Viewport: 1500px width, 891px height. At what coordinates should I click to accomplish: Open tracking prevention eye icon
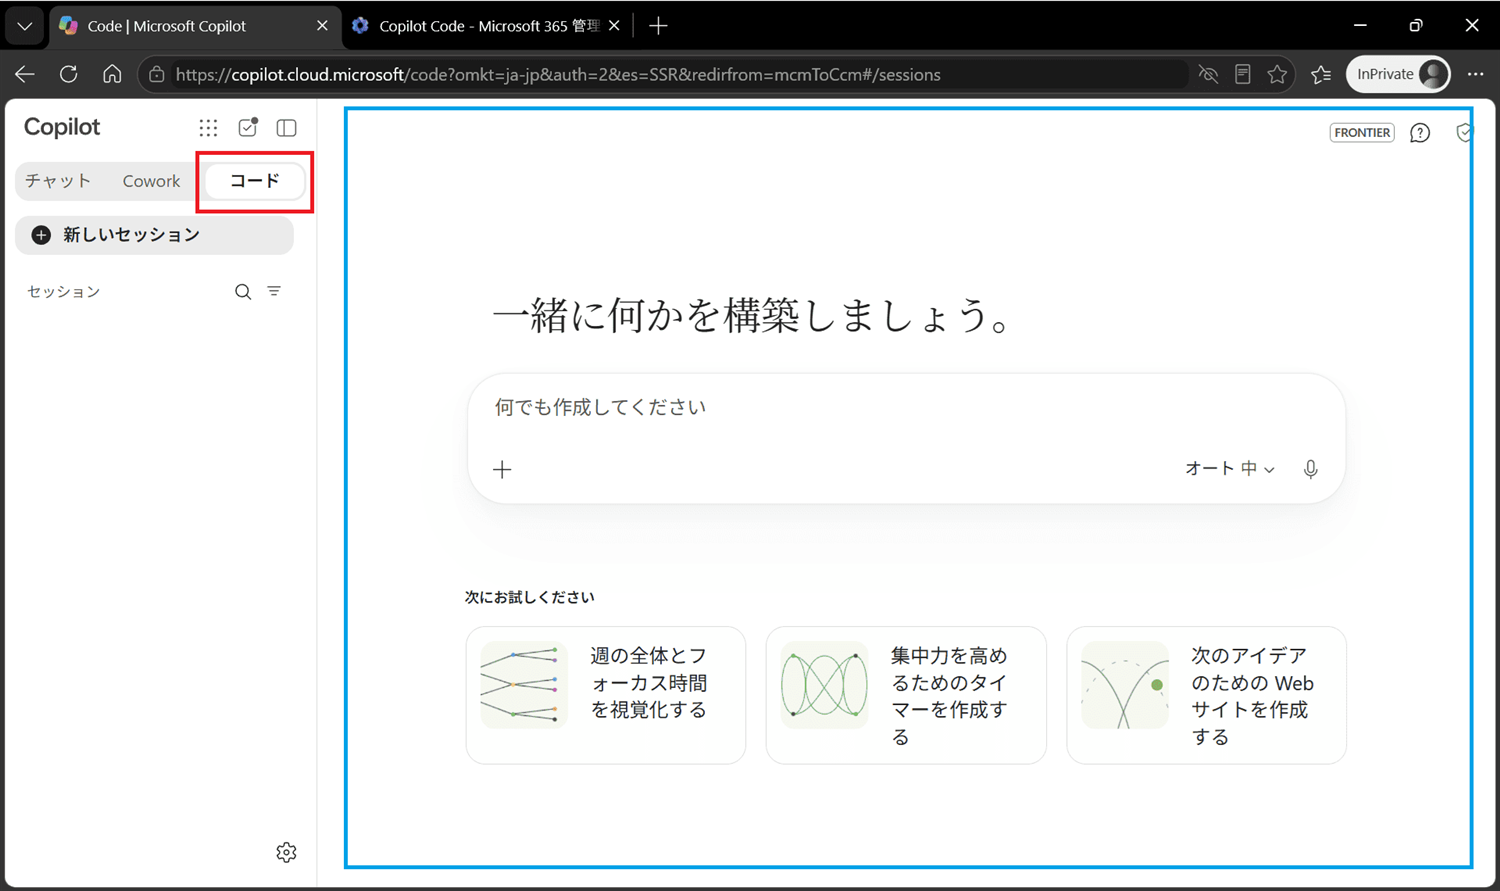pos(1208,75)
